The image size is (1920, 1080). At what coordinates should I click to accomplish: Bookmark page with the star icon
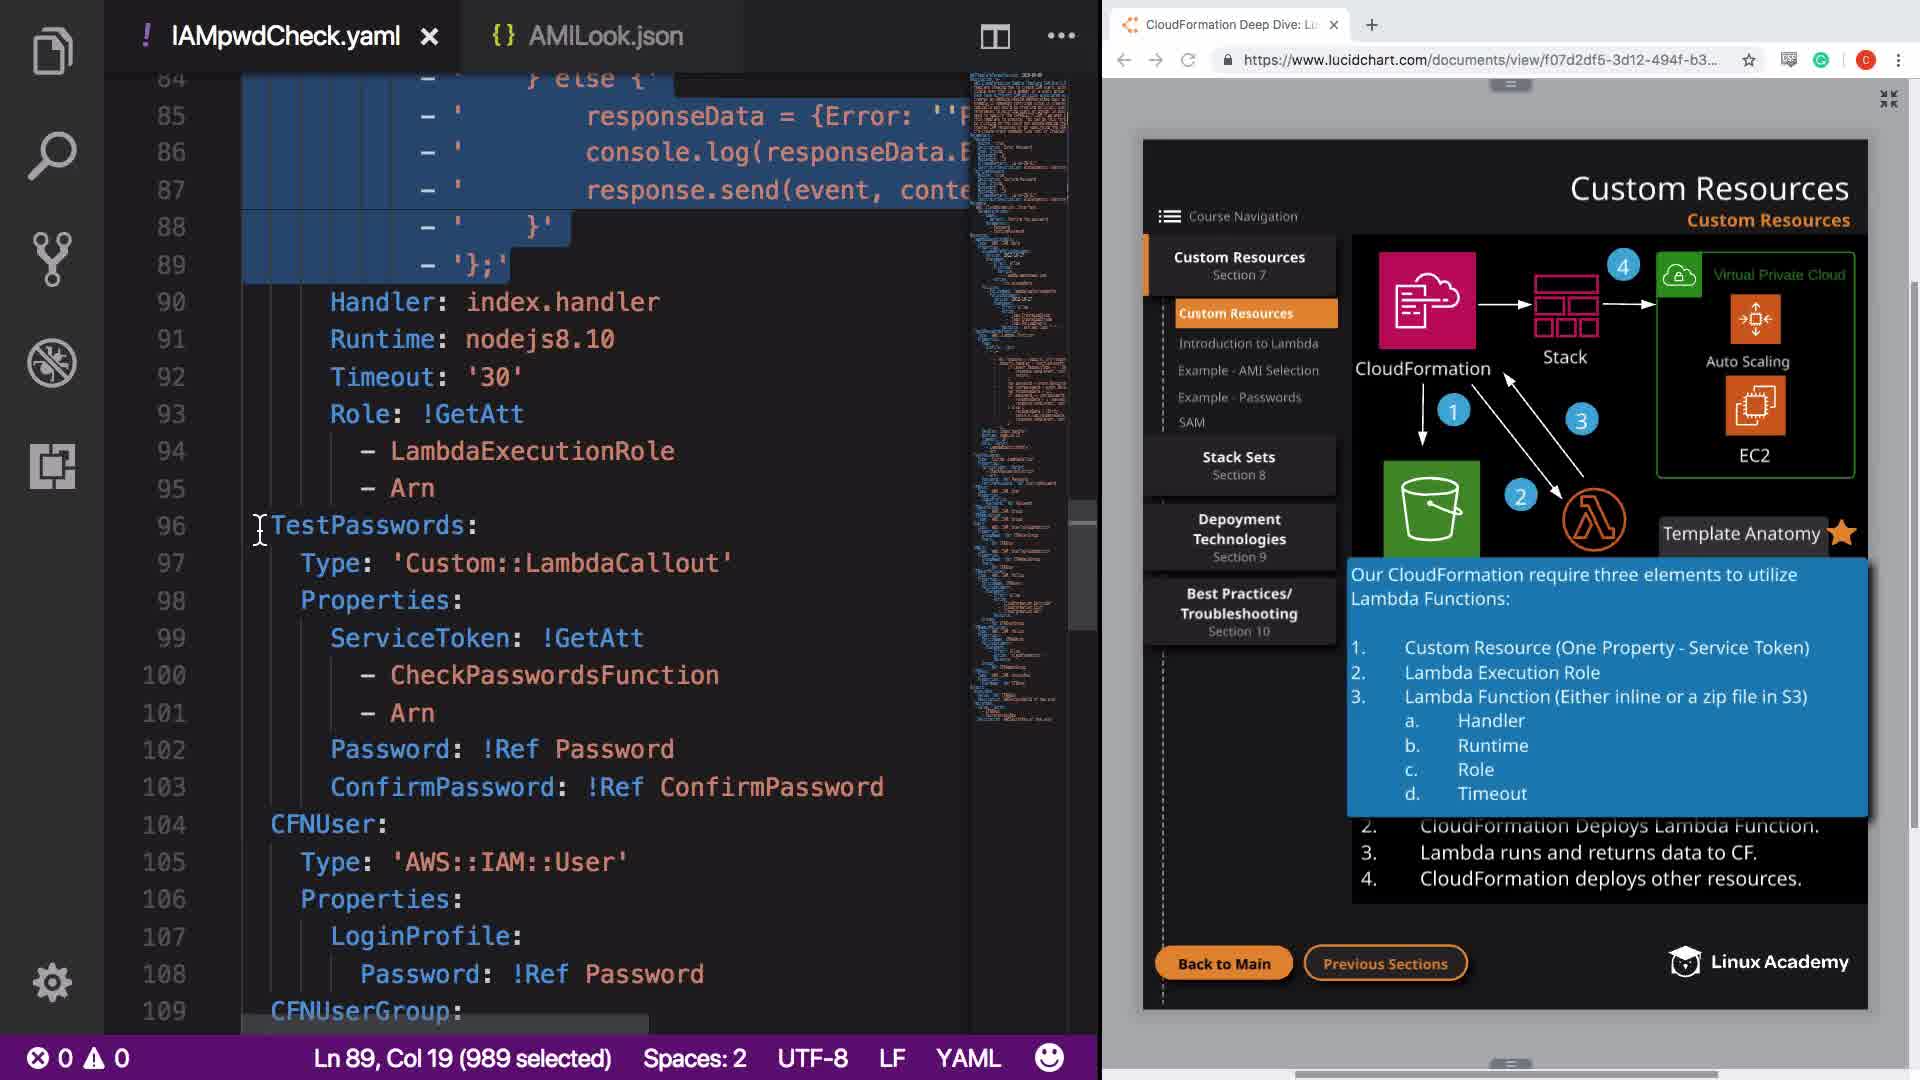click(x=1748, y=60)
